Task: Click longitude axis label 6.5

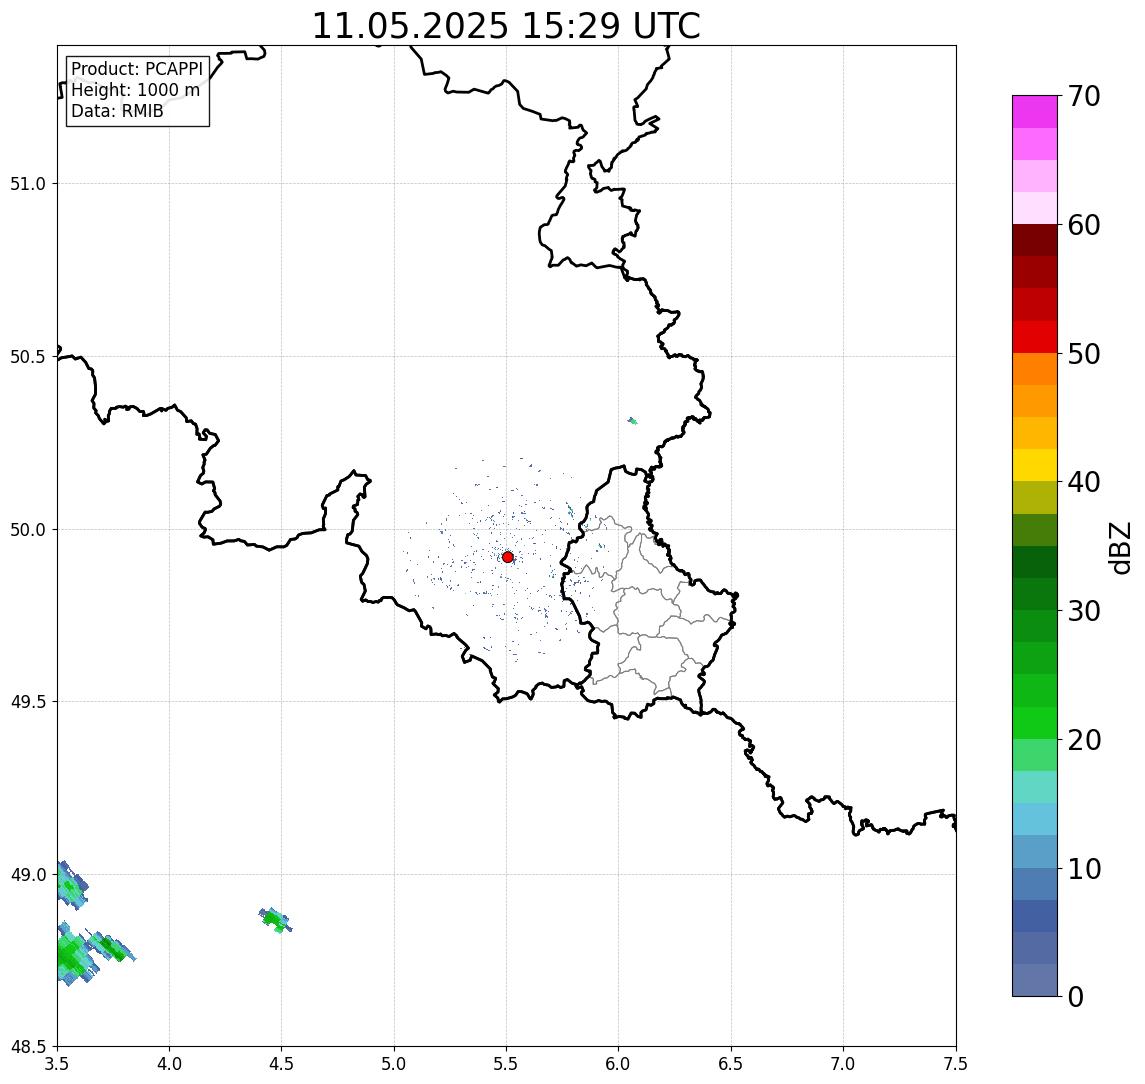Action: click(731, 1064)
